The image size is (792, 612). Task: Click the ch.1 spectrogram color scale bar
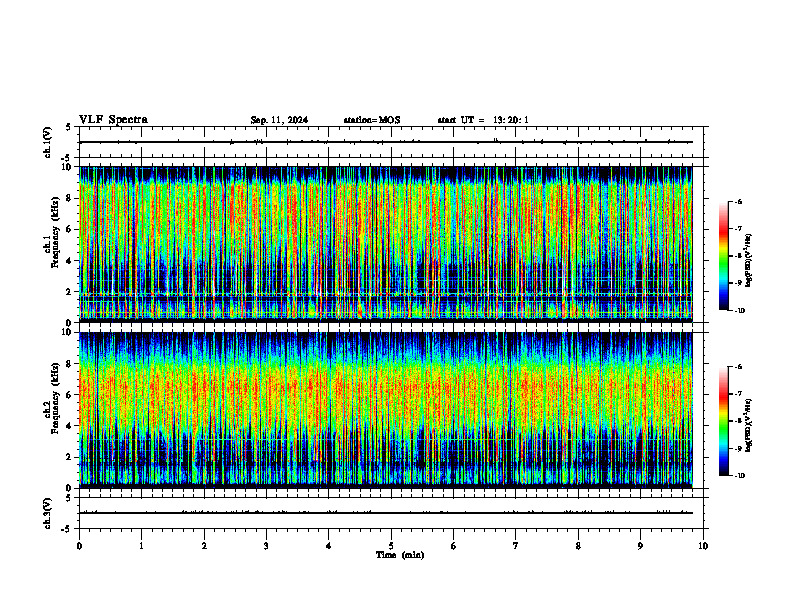coord(723,256)
